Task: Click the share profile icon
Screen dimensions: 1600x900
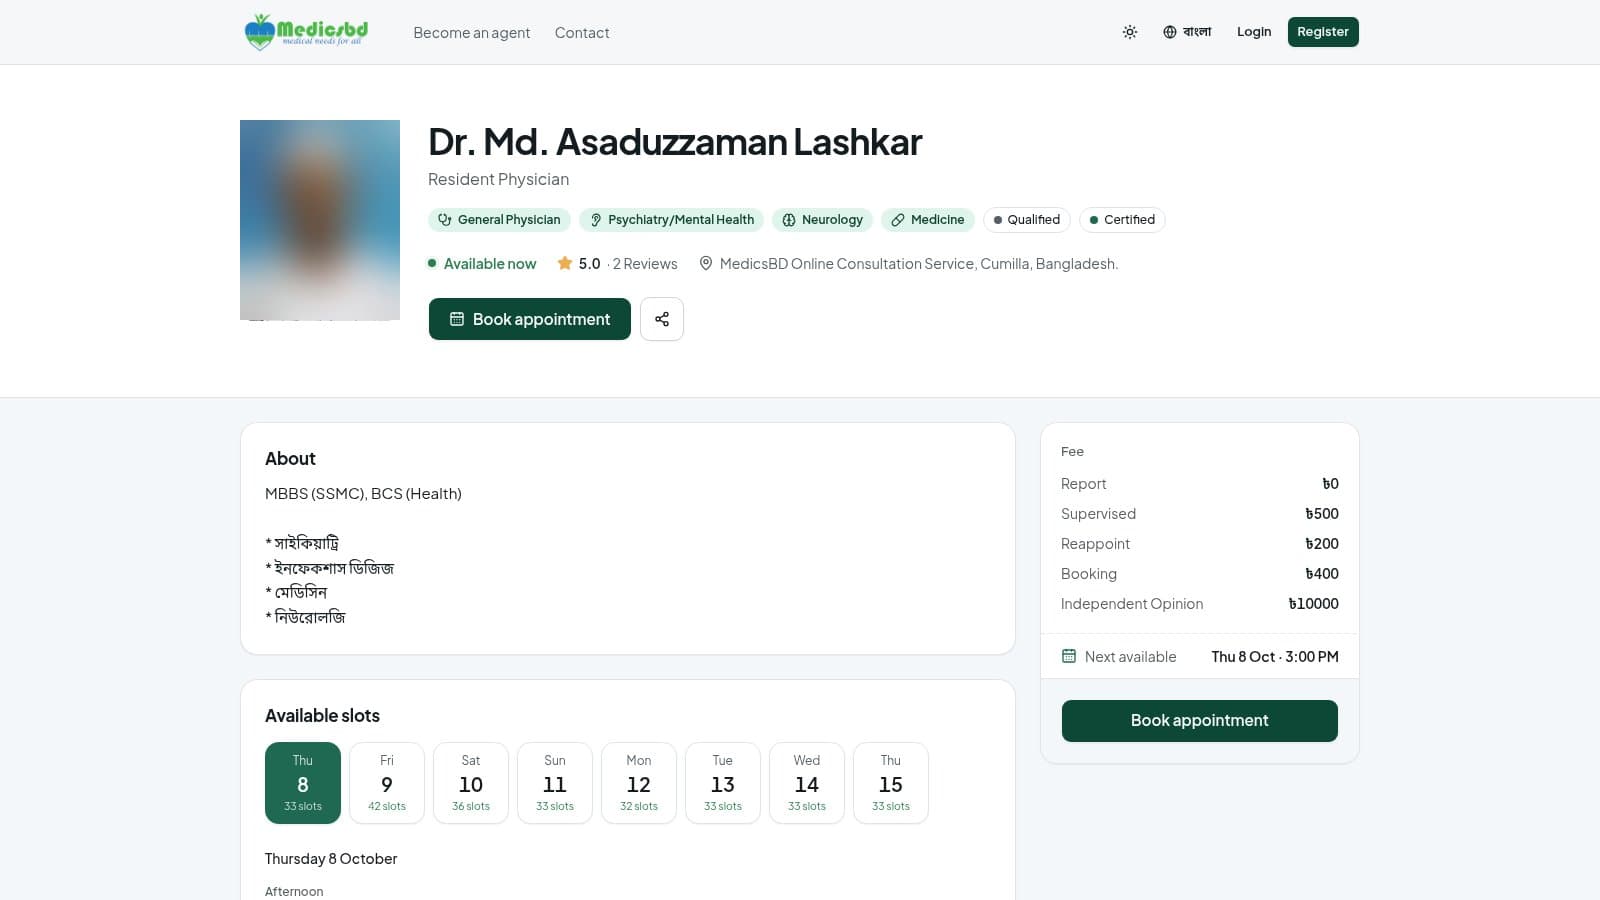Action: coord(662,319)
